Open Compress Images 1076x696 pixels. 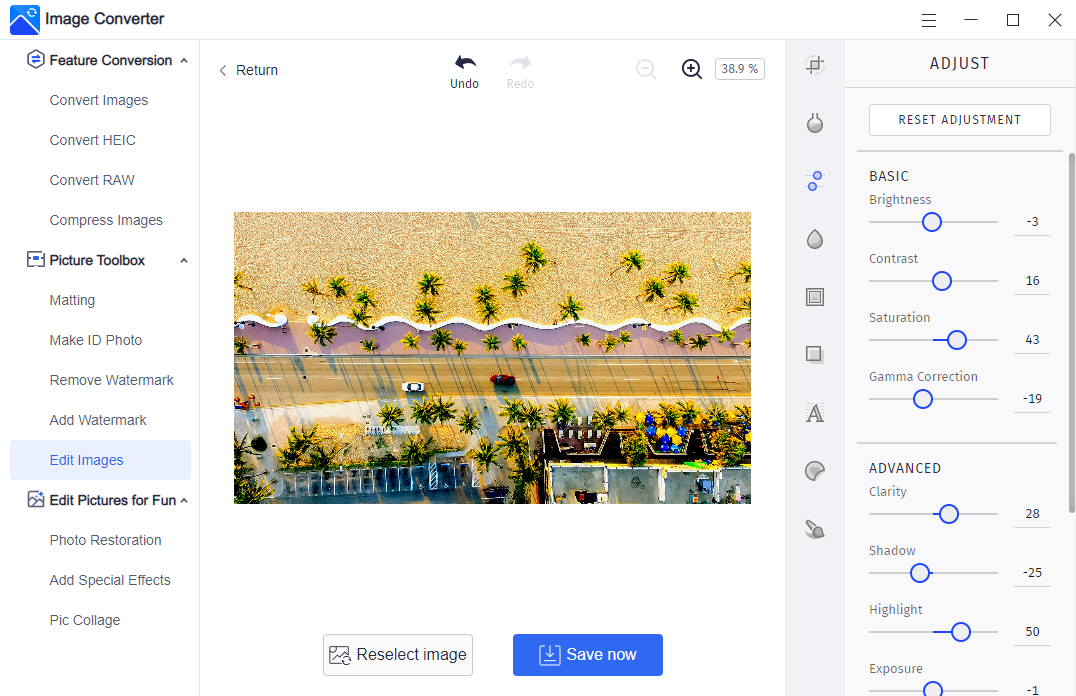(106, 220)
